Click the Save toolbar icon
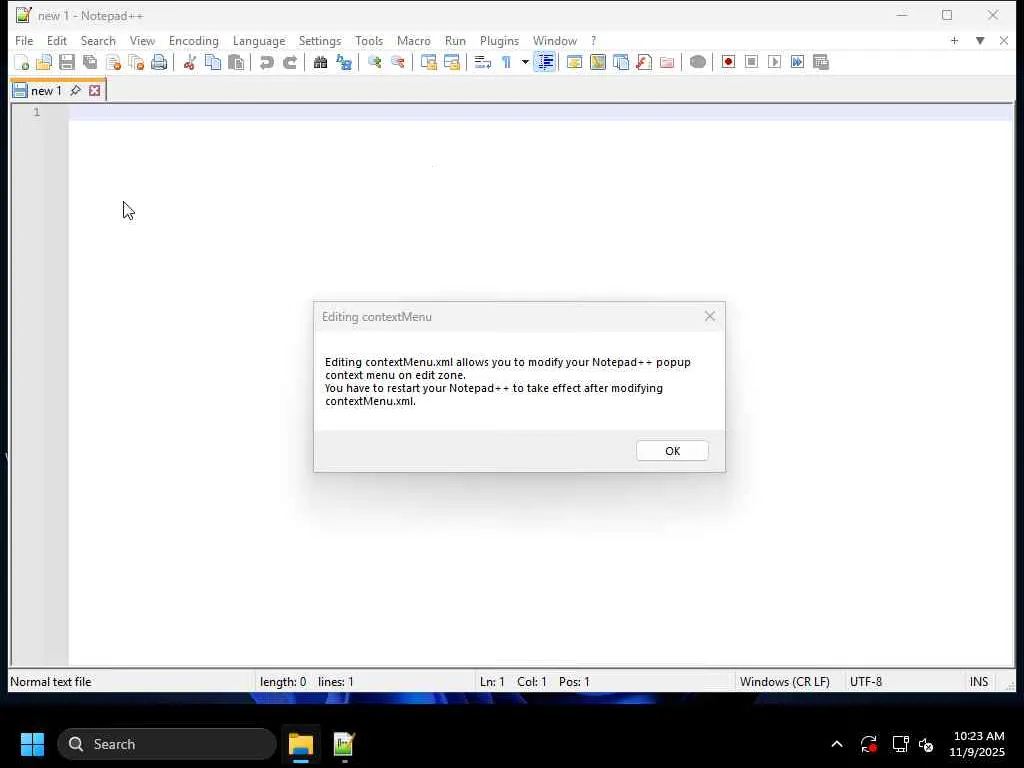The height and width of the screenshot is (768, 1024). click(67, 62)
